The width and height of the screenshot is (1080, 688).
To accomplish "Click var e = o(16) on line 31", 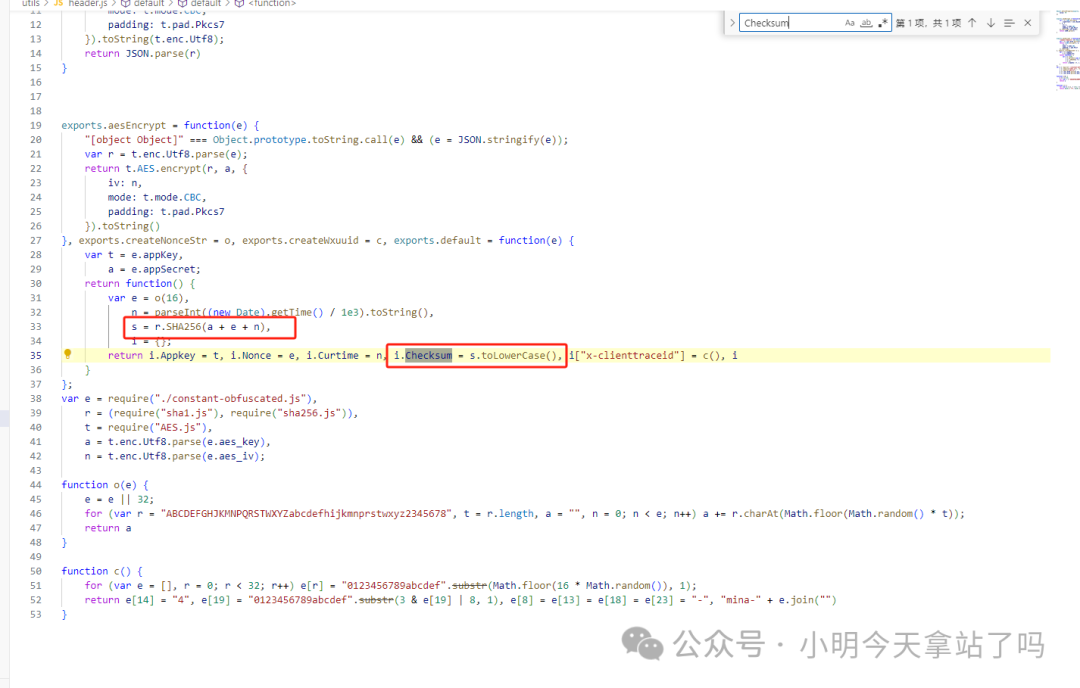I will point(145,298).
